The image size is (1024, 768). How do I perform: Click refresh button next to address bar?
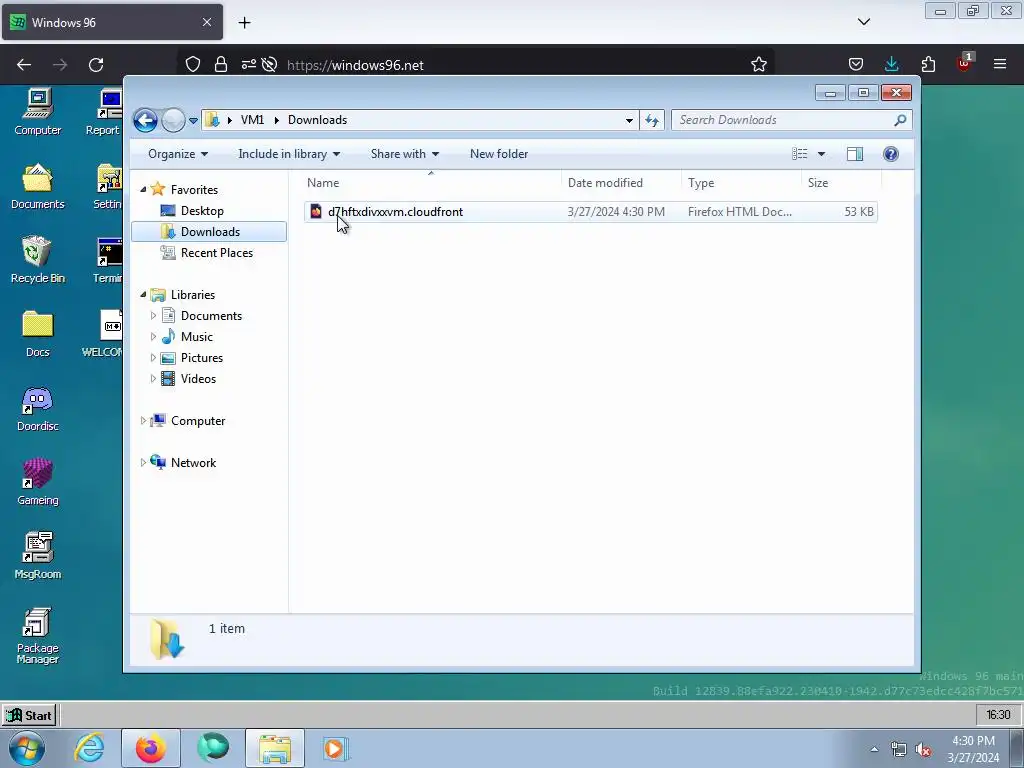point(652,120)
